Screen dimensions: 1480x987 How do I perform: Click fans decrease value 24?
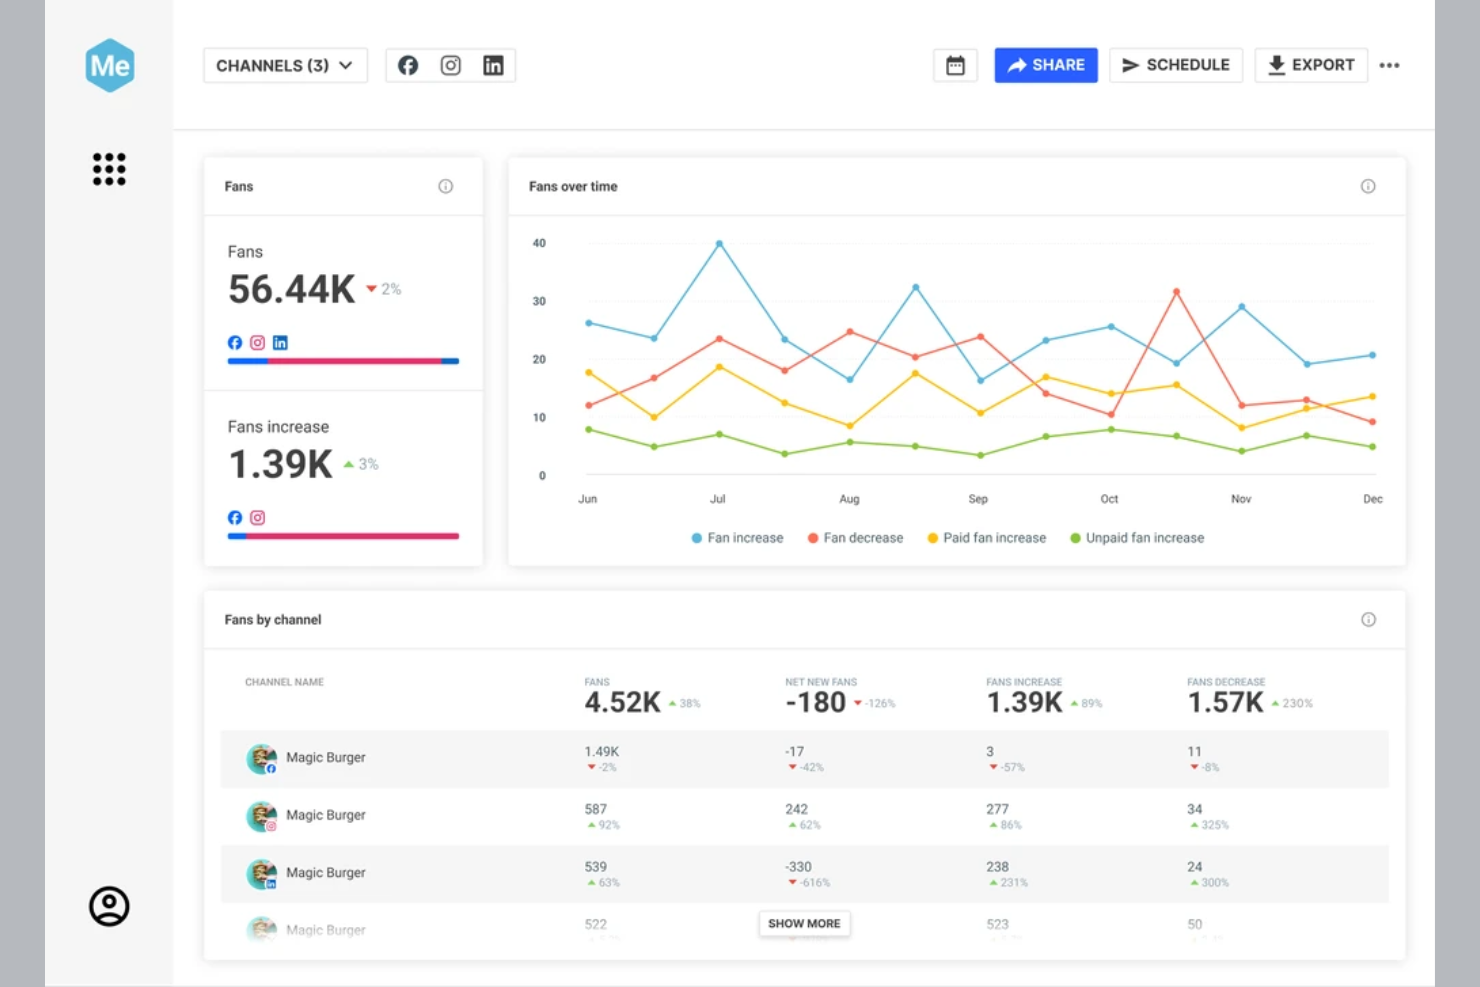pos(1194,867)
